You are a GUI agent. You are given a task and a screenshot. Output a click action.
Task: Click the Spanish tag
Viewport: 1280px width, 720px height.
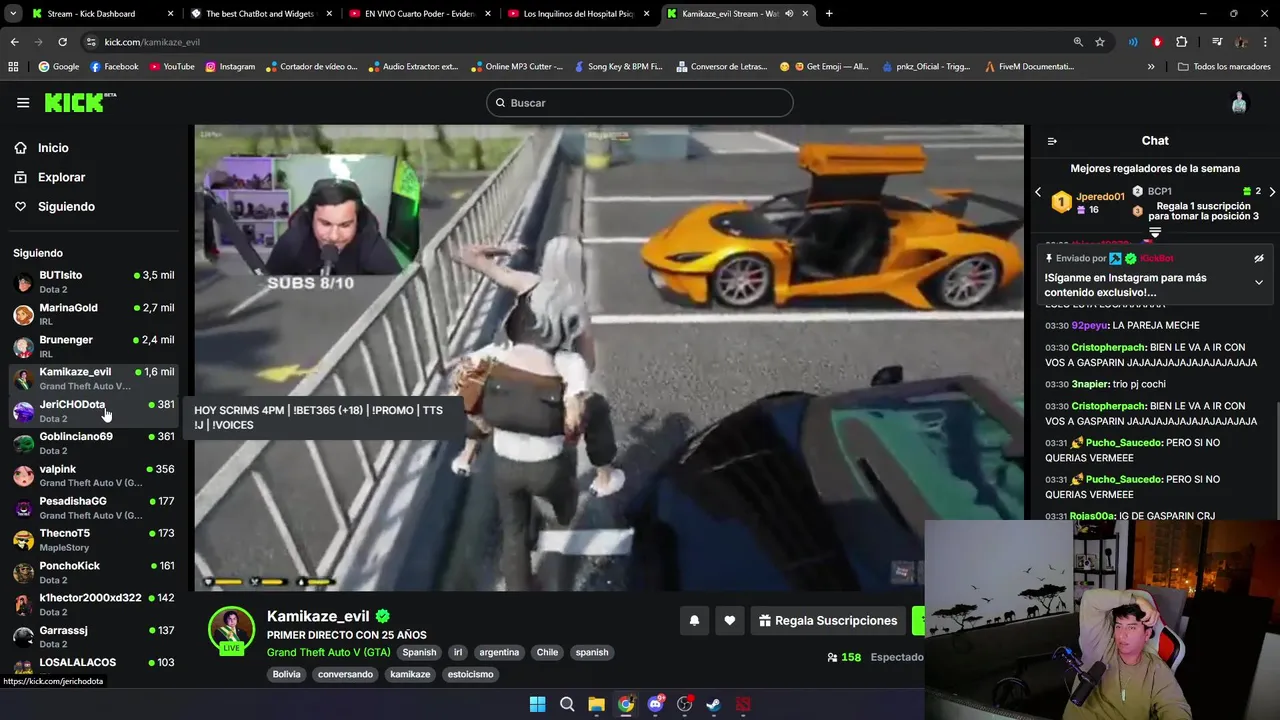[419, 652]
